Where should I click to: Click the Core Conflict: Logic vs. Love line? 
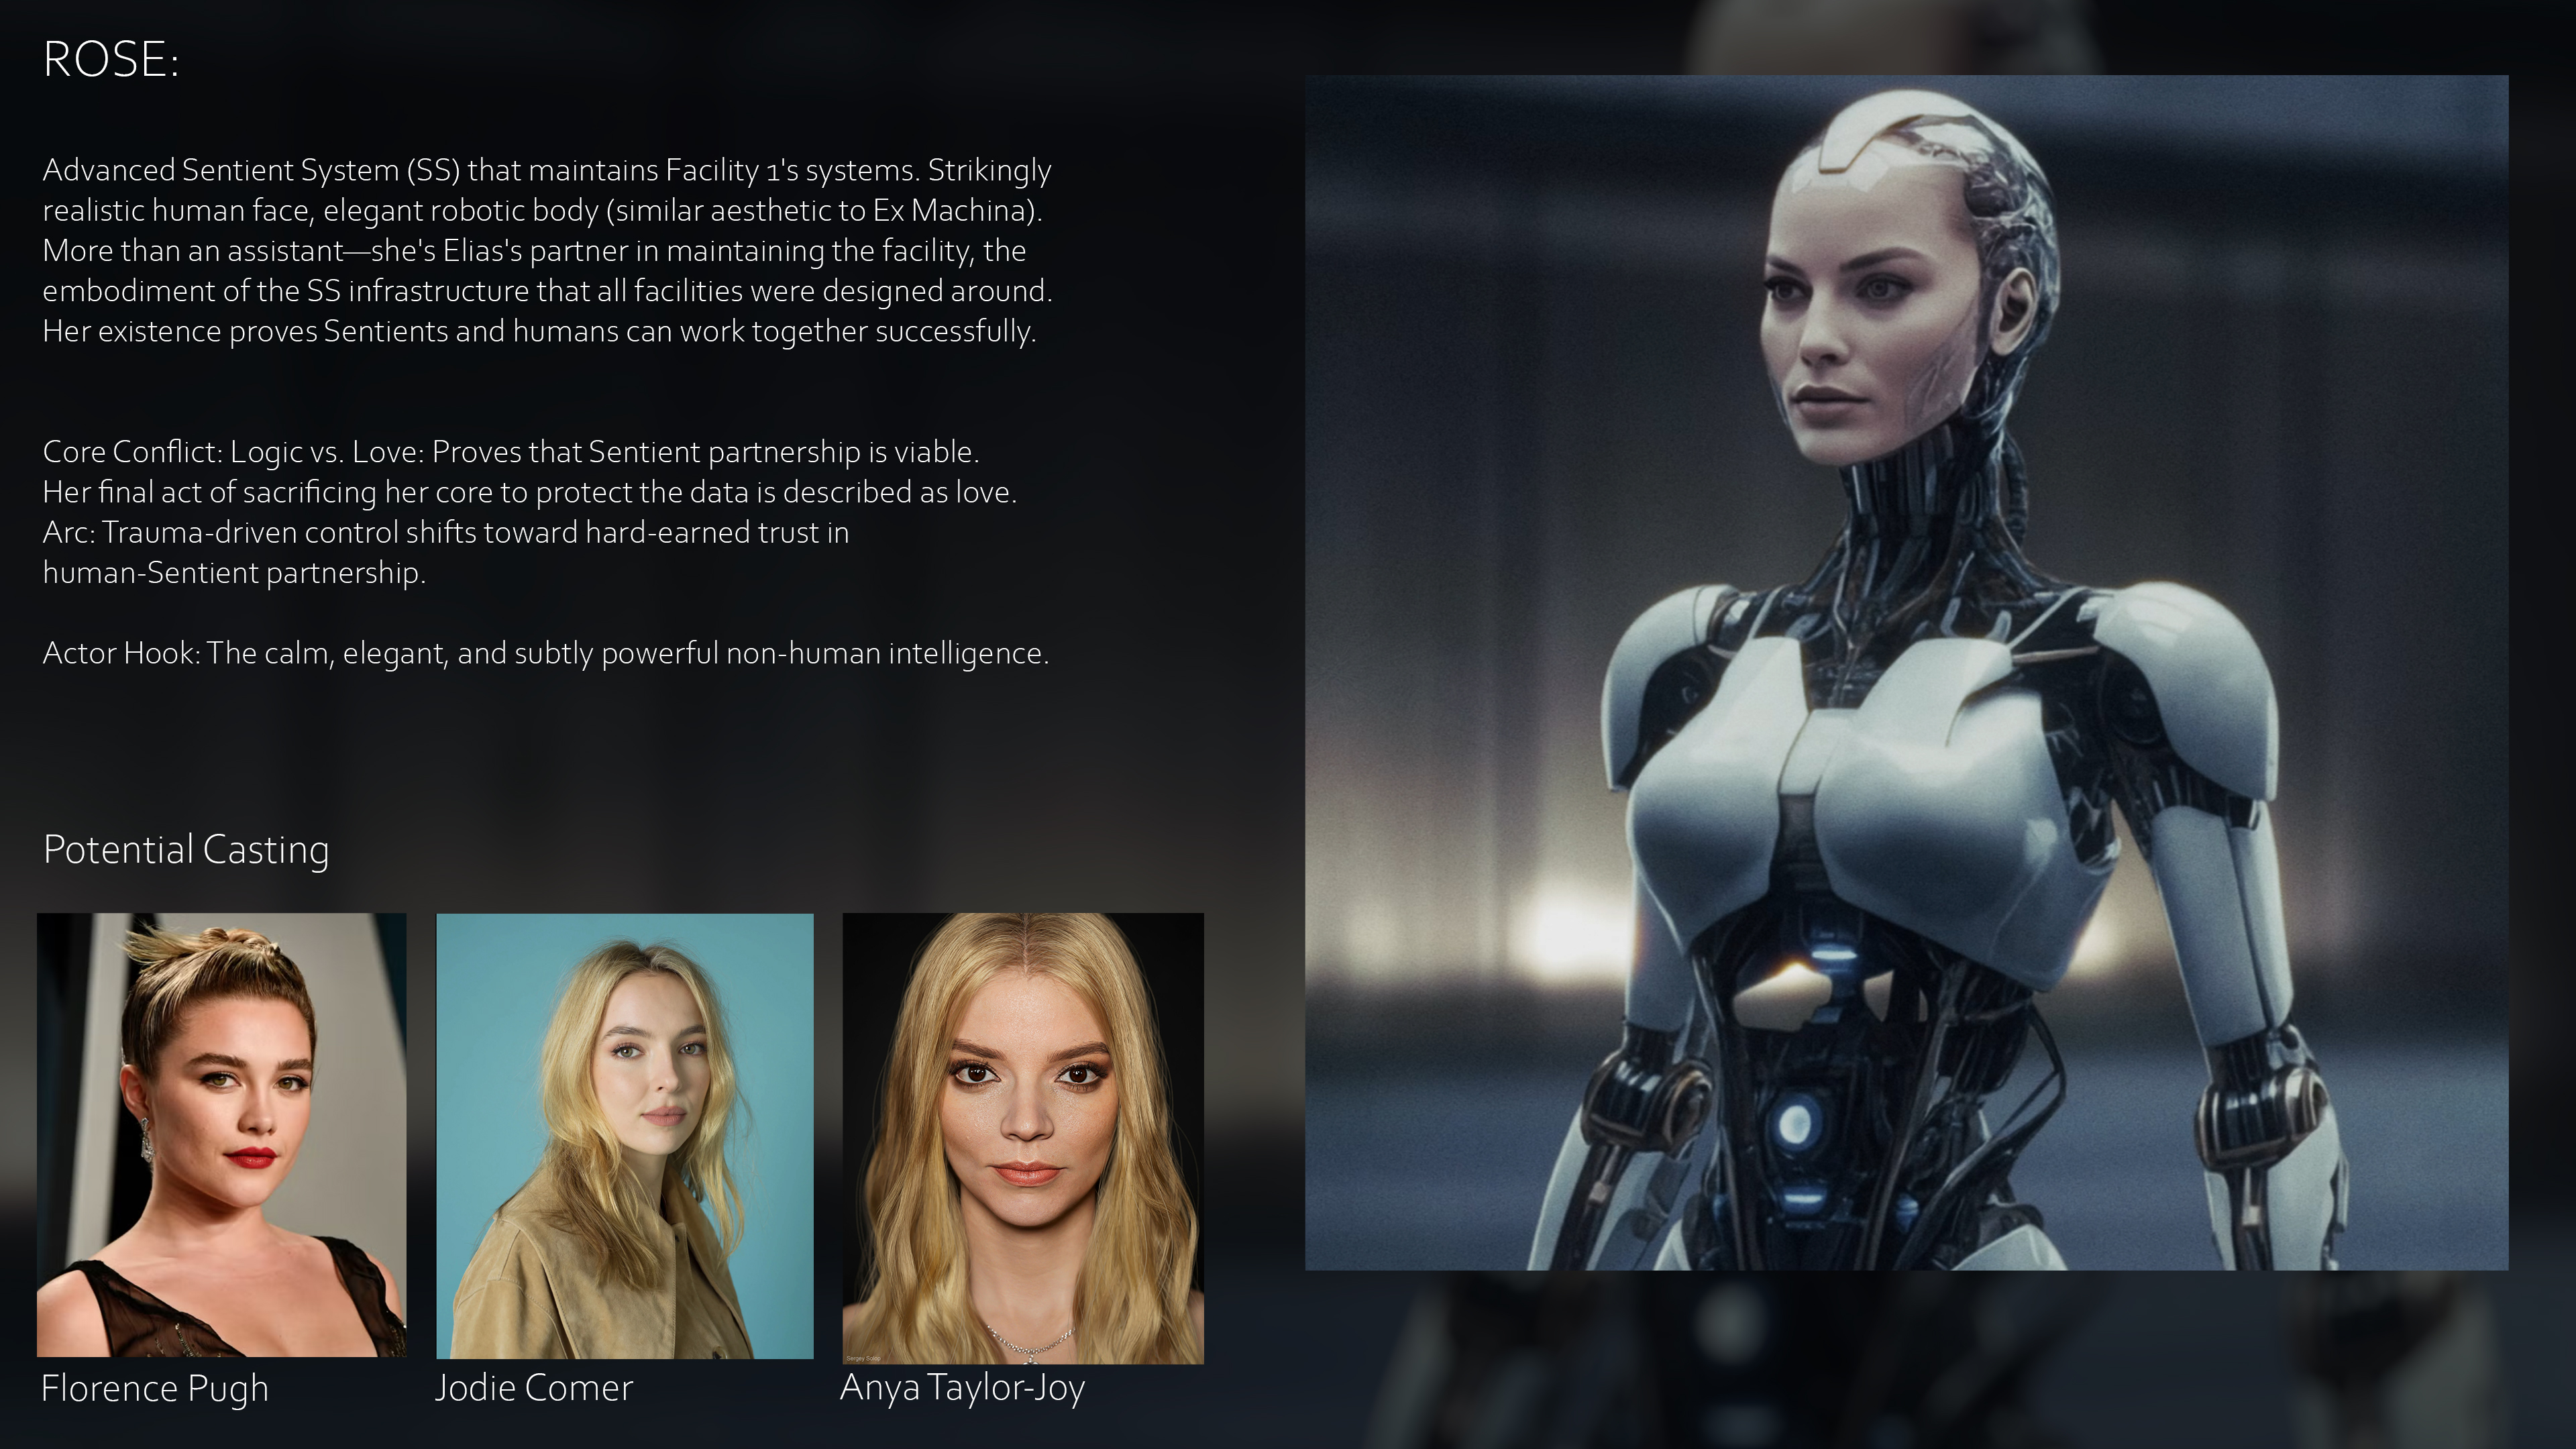click(x=511, y=452)
